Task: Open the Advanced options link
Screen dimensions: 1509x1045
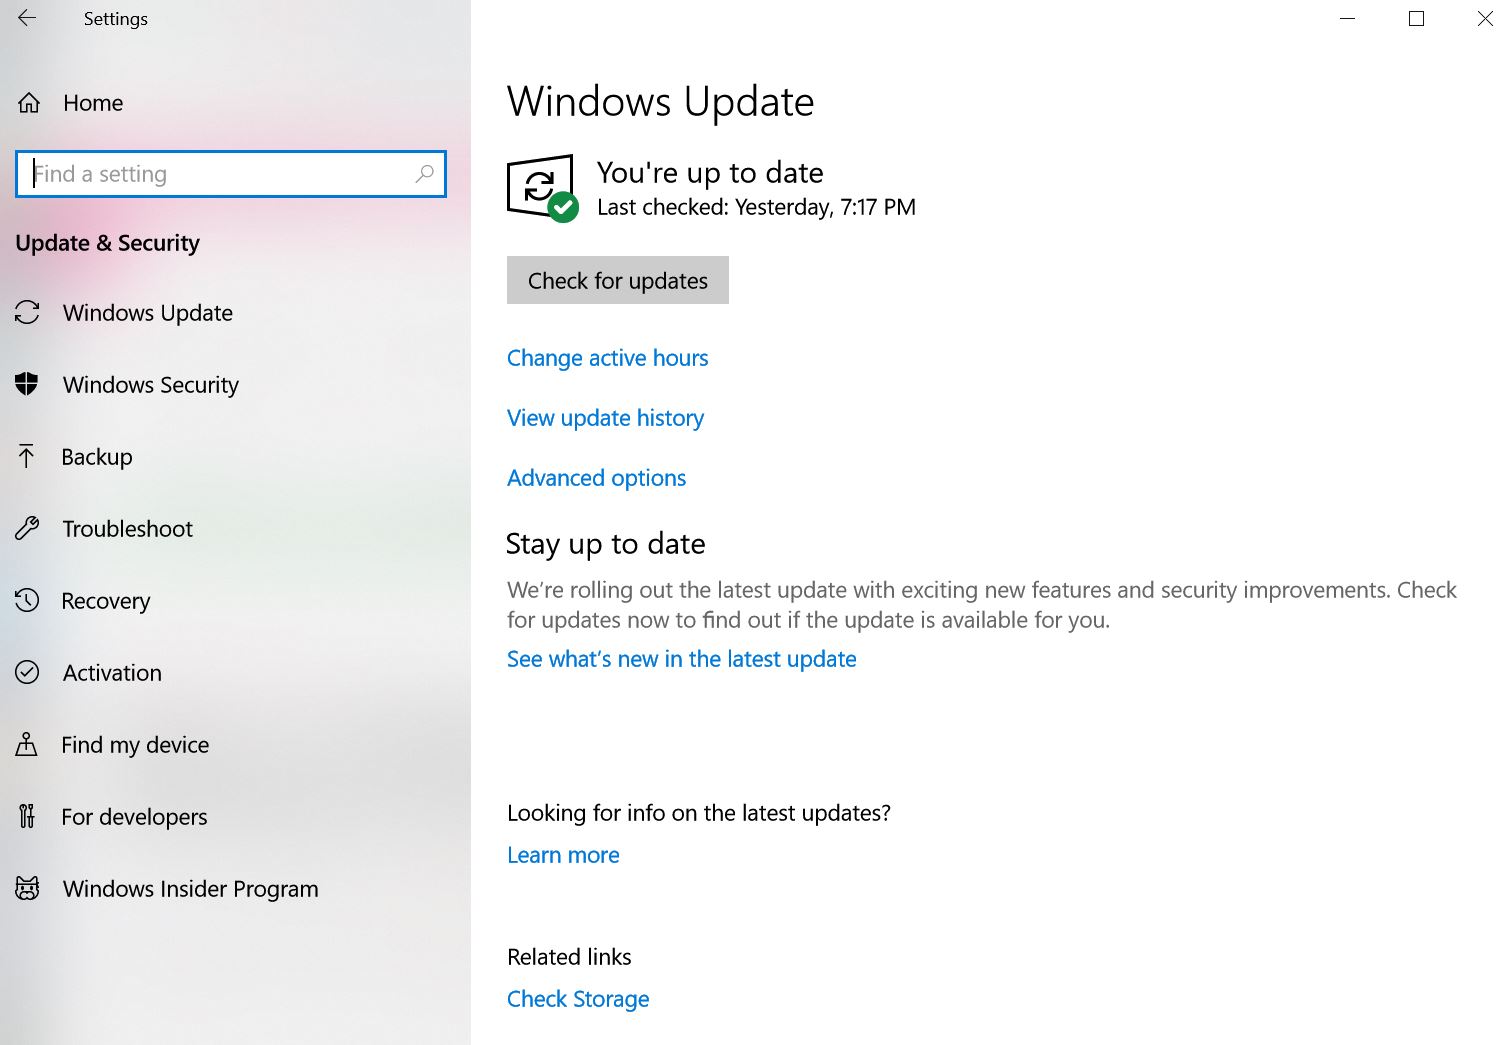Action: 596,478
